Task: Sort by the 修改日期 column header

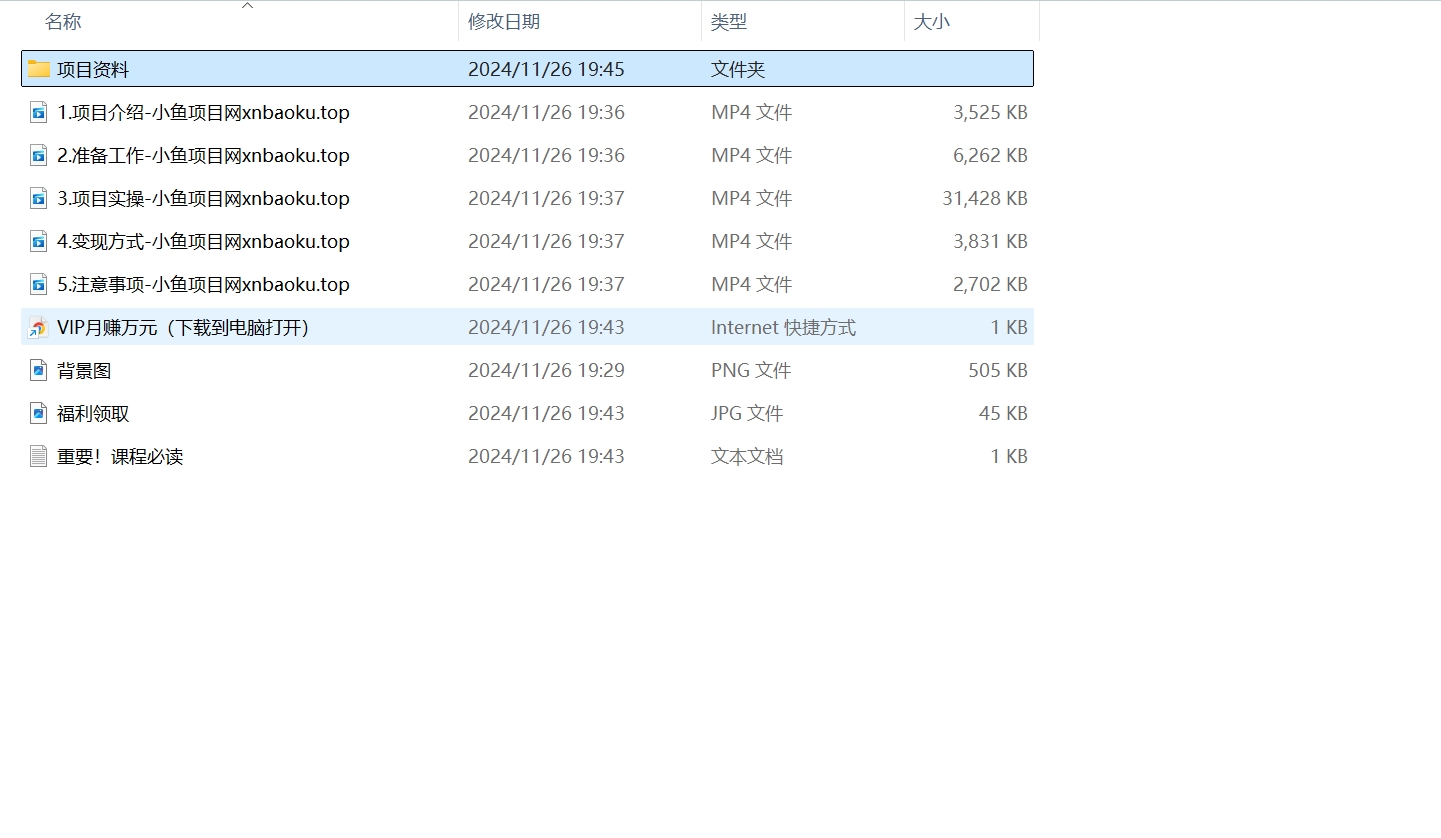Action: (504, 22)
